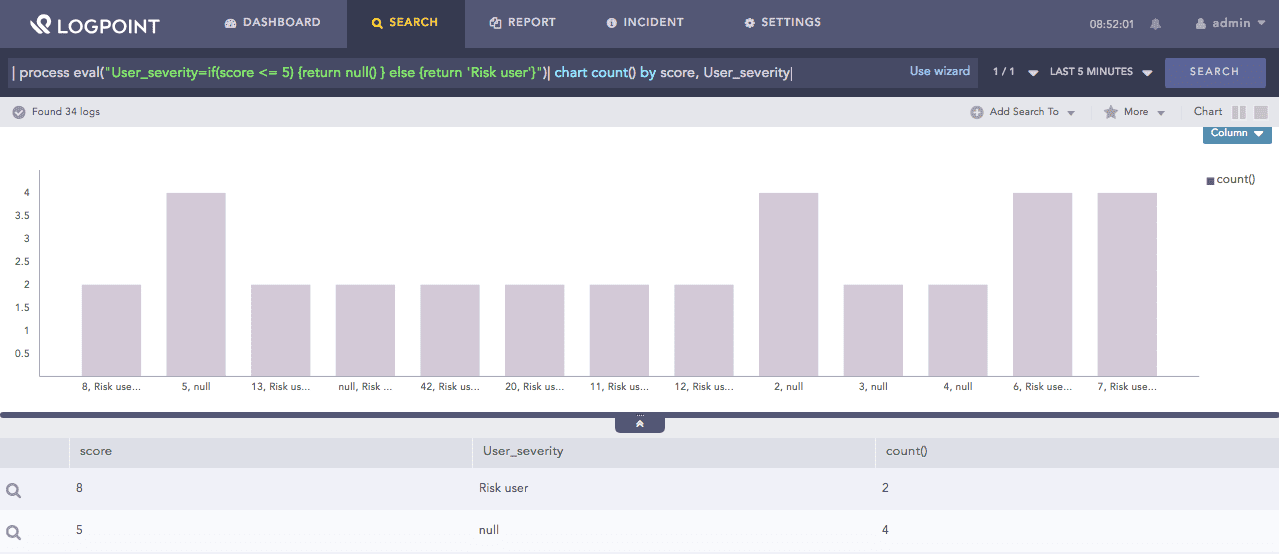Click the Use wizard link
1279x554 pixels.
point(939,72)
